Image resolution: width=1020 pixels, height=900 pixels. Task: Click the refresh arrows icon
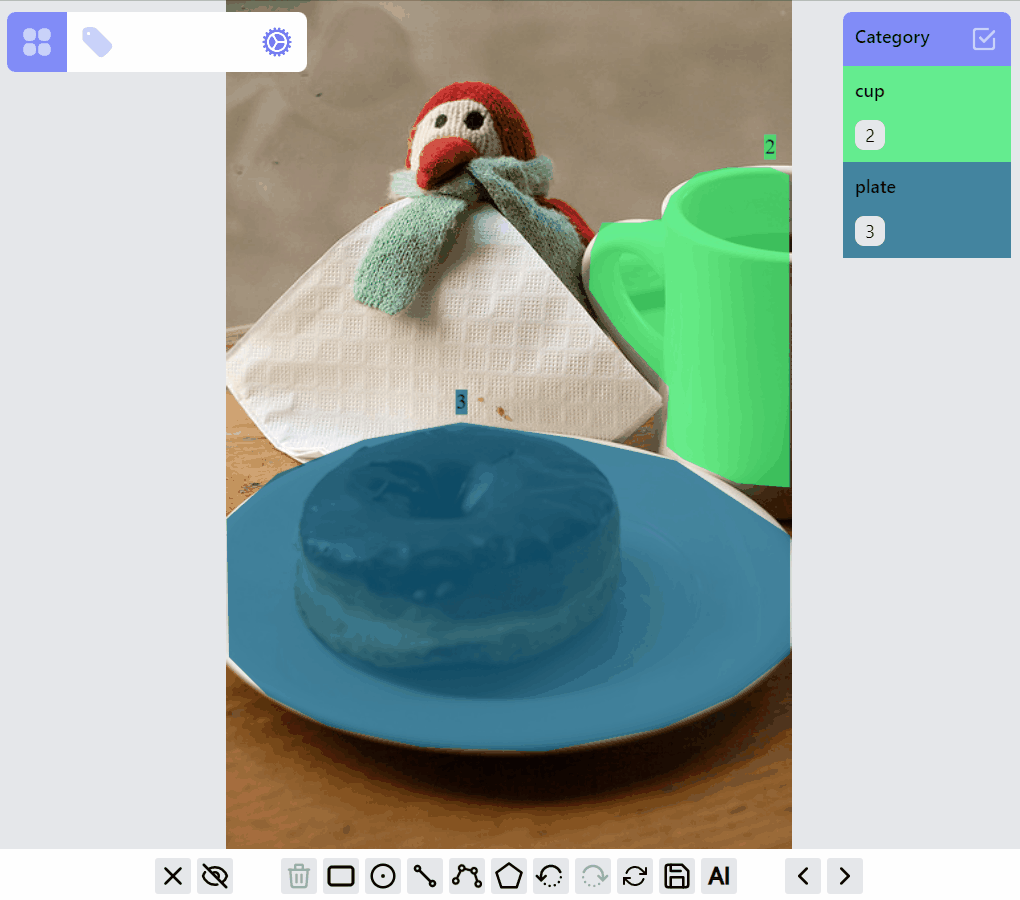(x=635, y=876)
